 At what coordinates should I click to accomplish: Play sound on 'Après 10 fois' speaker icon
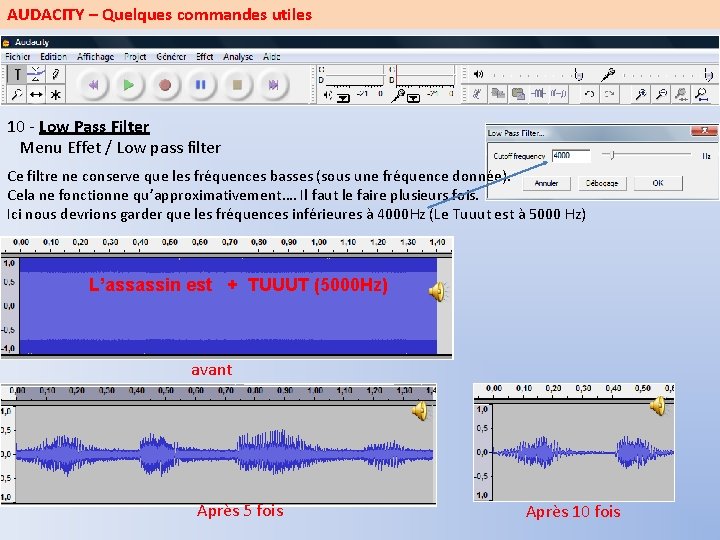pyautogui.click(x=658, y=405)
